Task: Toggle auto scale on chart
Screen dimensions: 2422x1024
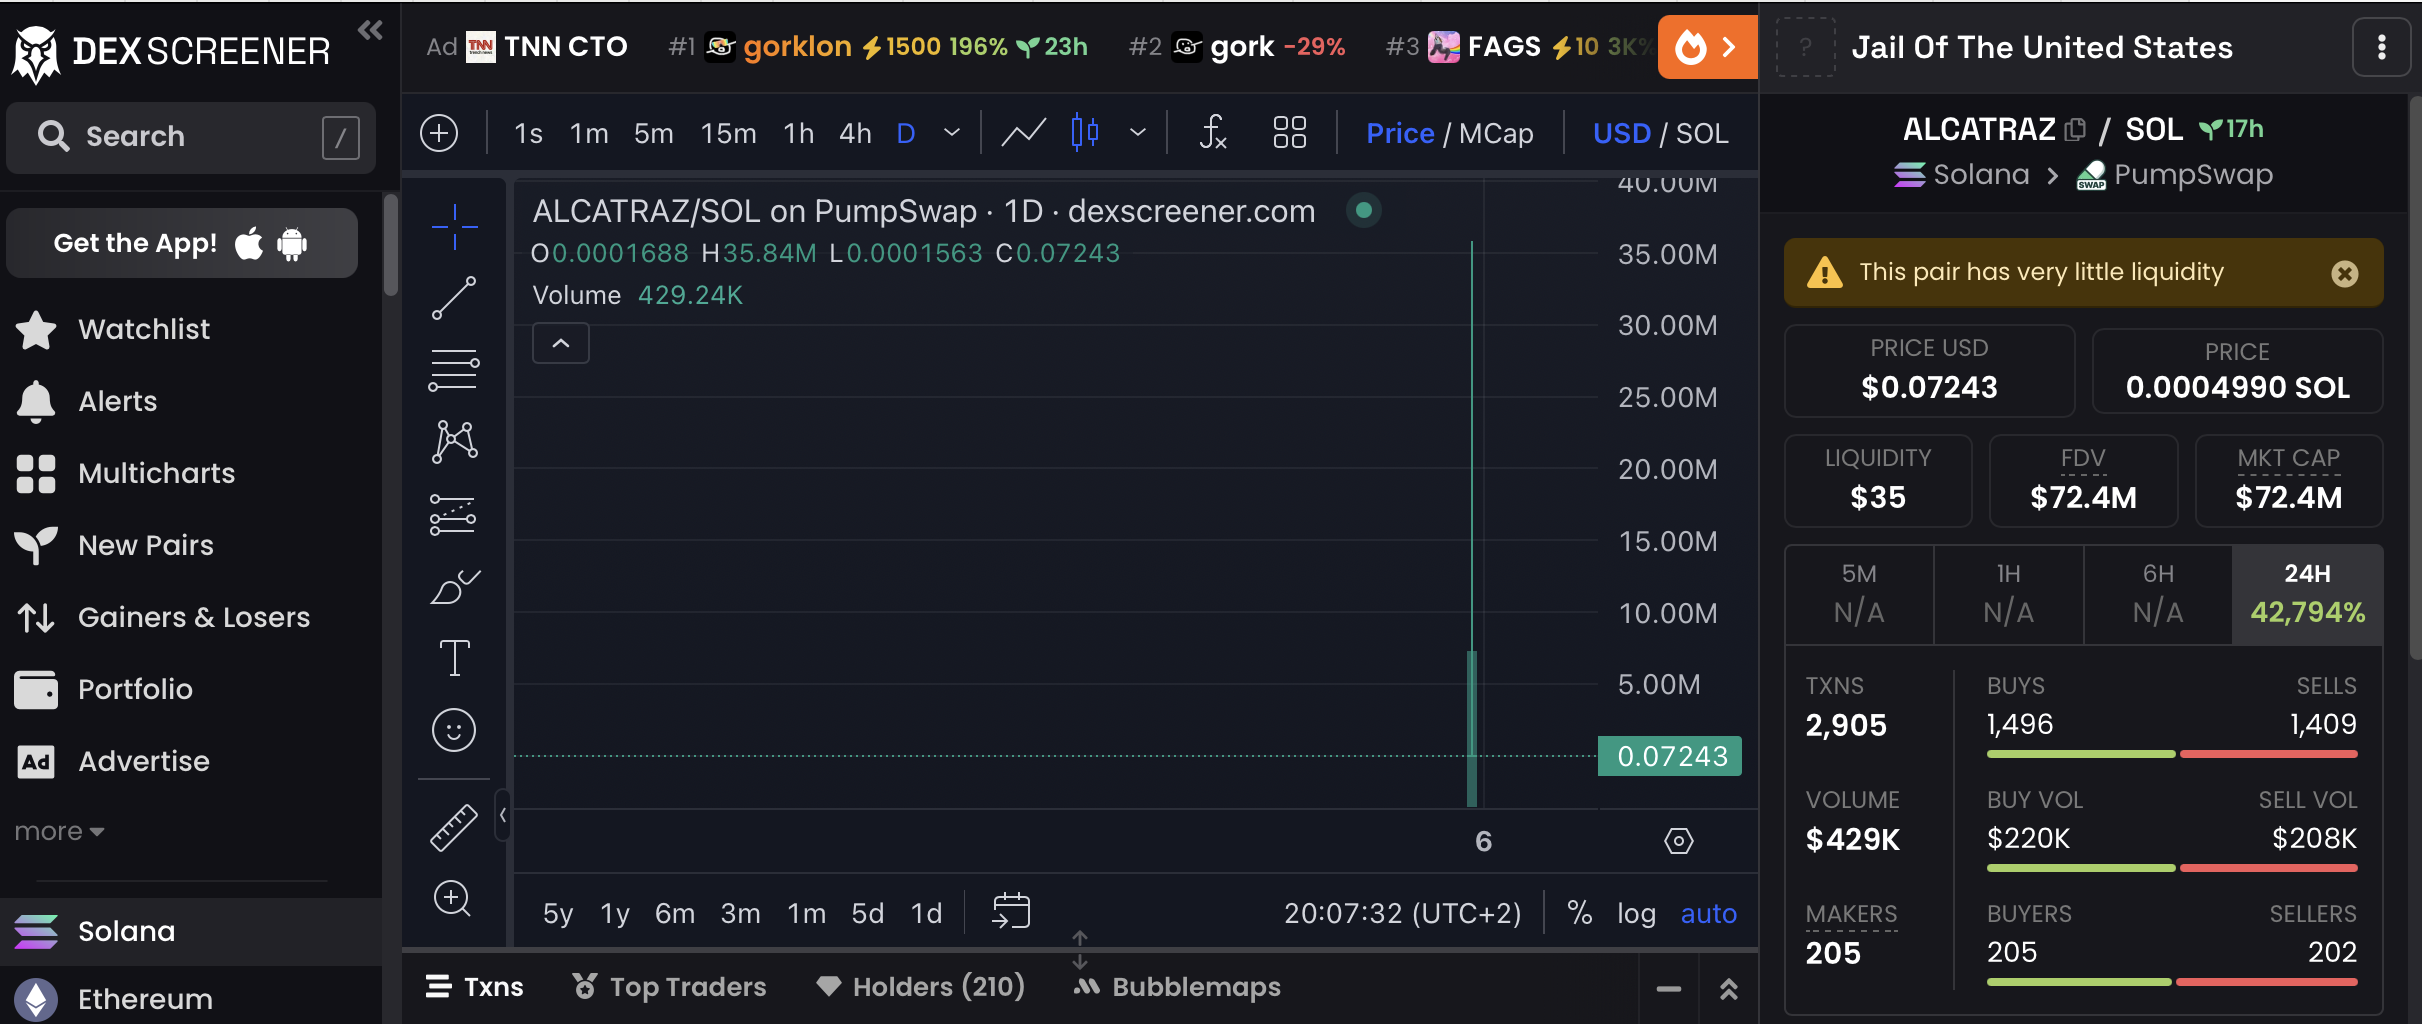Action: coord(1709,913)
